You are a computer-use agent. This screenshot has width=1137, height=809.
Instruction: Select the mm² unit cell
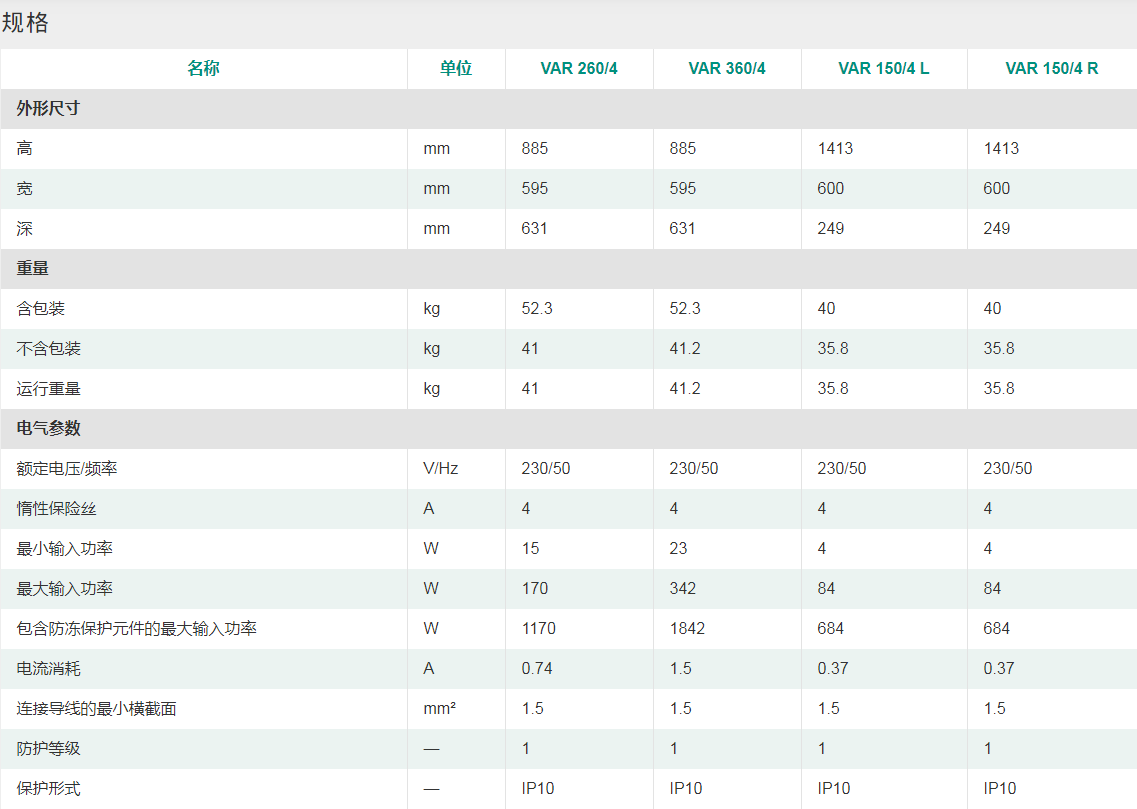pos(439,709)
